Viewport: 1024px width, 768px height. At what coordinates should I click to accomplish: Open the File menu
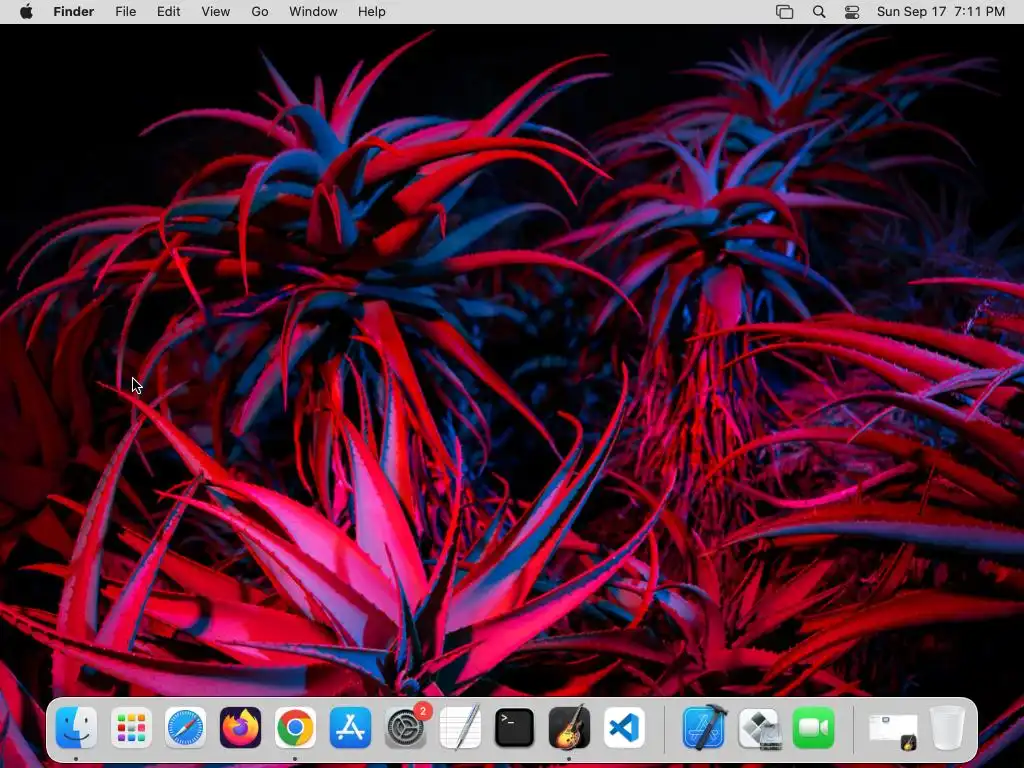[x=125, y=12]
